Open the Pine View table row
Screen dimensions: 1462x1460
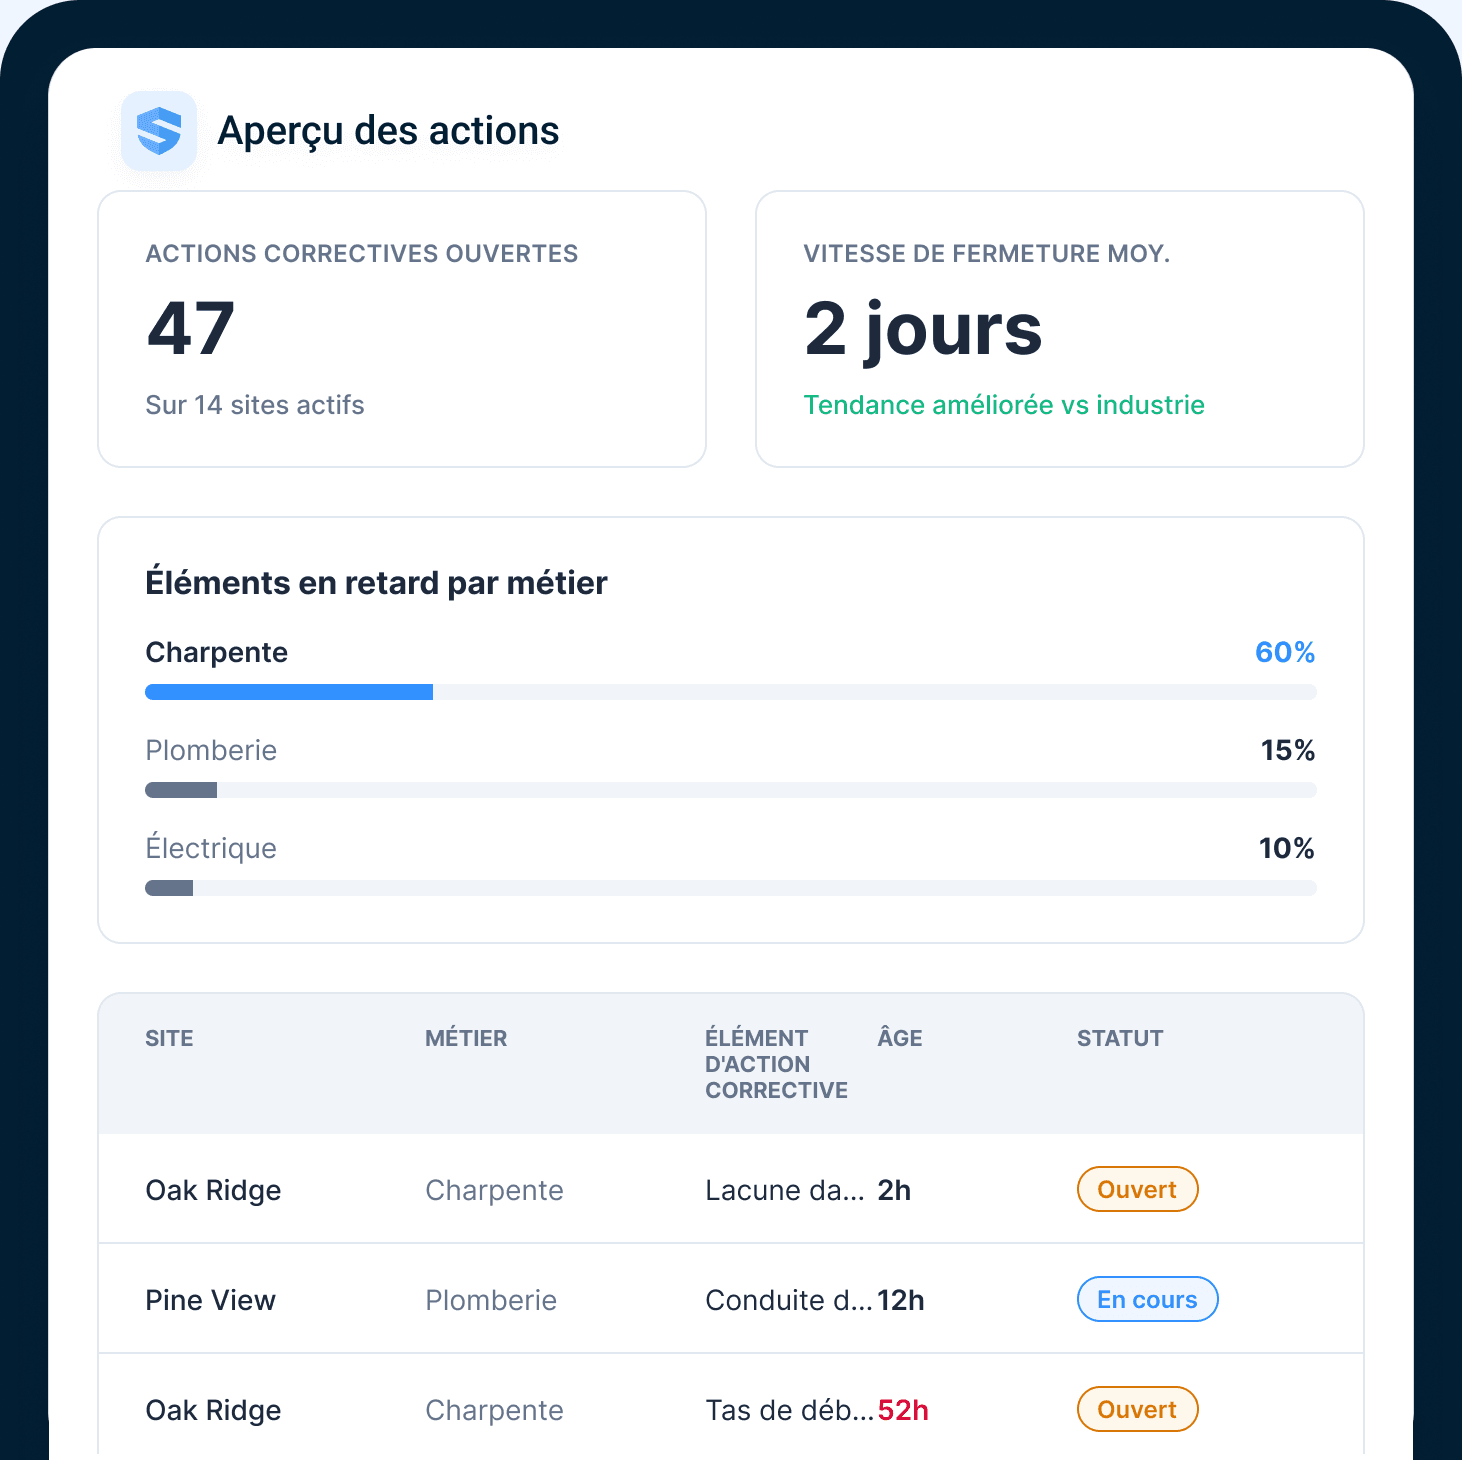[731, 1299]
